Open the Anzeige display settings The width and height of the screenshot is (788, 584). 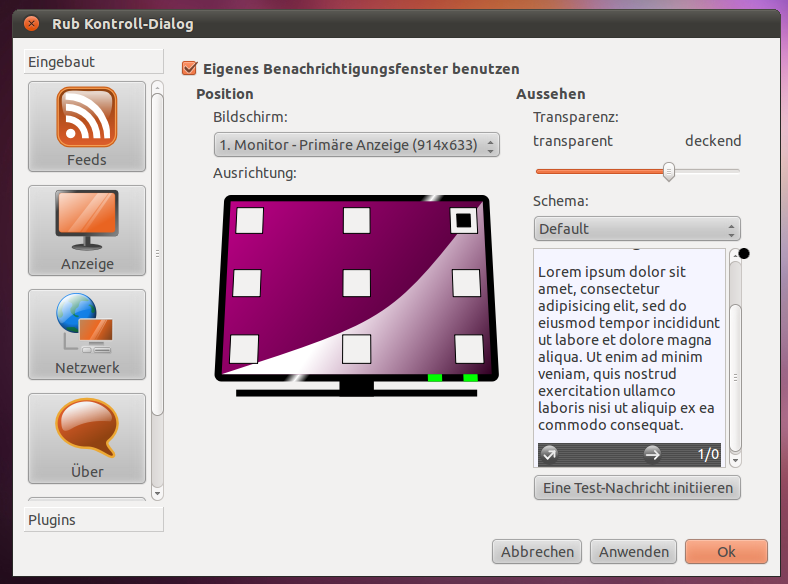click(87, 231)
